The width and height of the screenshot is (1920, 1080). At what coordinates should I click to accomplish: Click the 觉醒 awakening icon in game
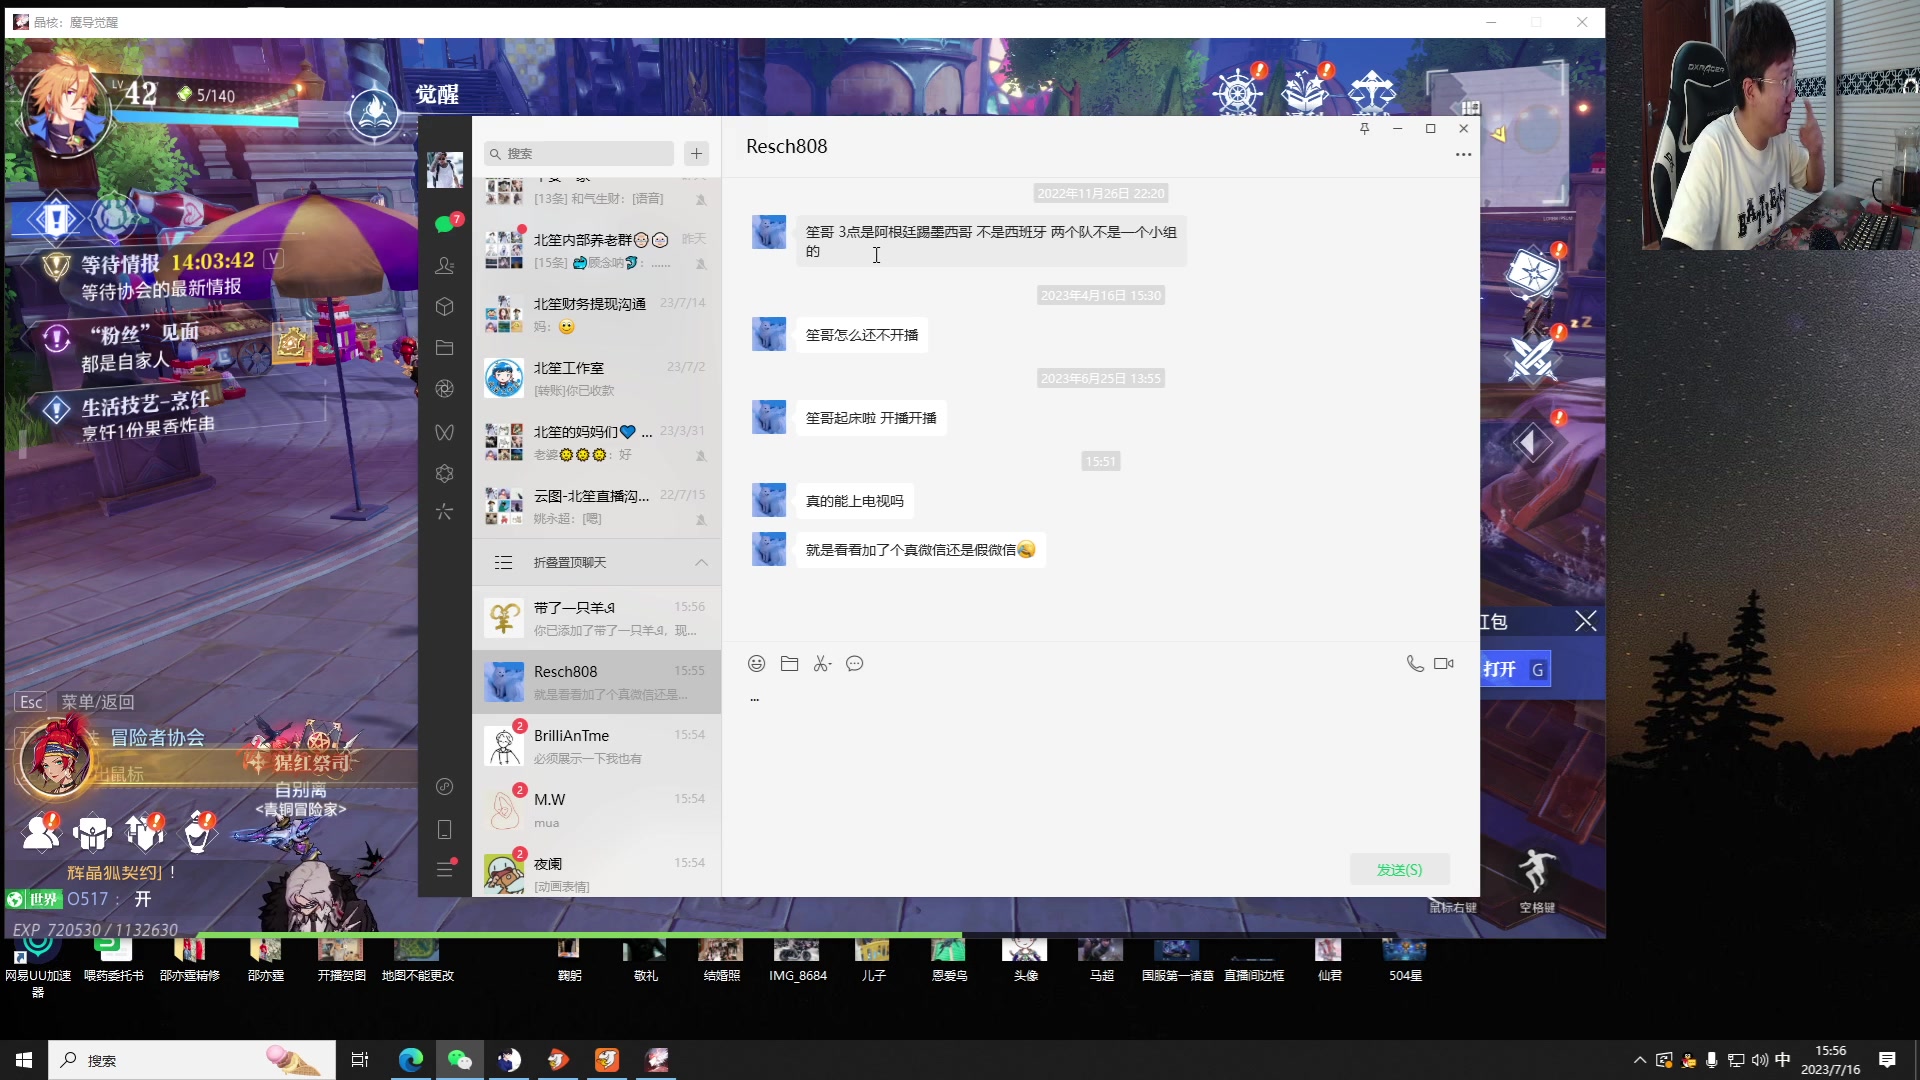click(374, 113)
